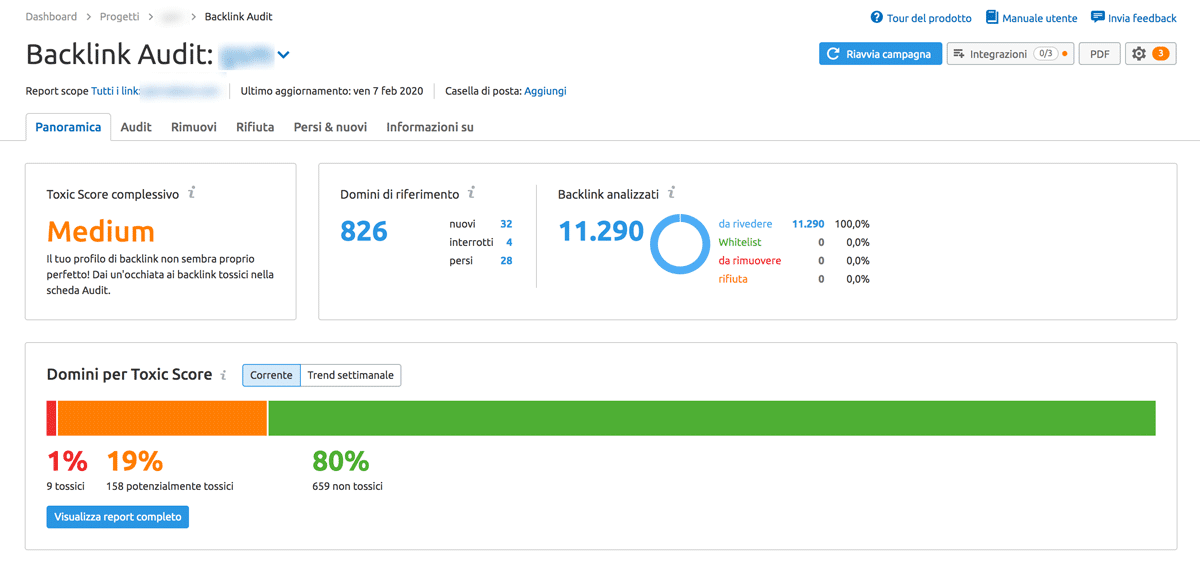
Task: Click info icon next to Toxic Score complessivo
Action: pos(192,193)
